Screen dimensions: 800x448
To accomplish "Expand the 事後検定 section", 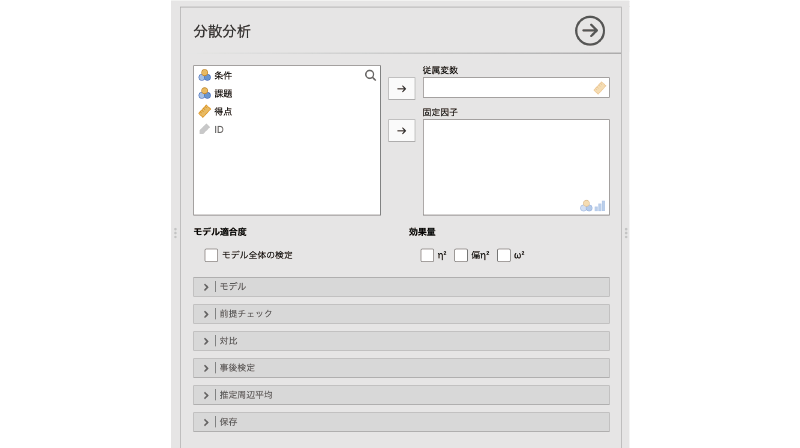I will point(401,368).
